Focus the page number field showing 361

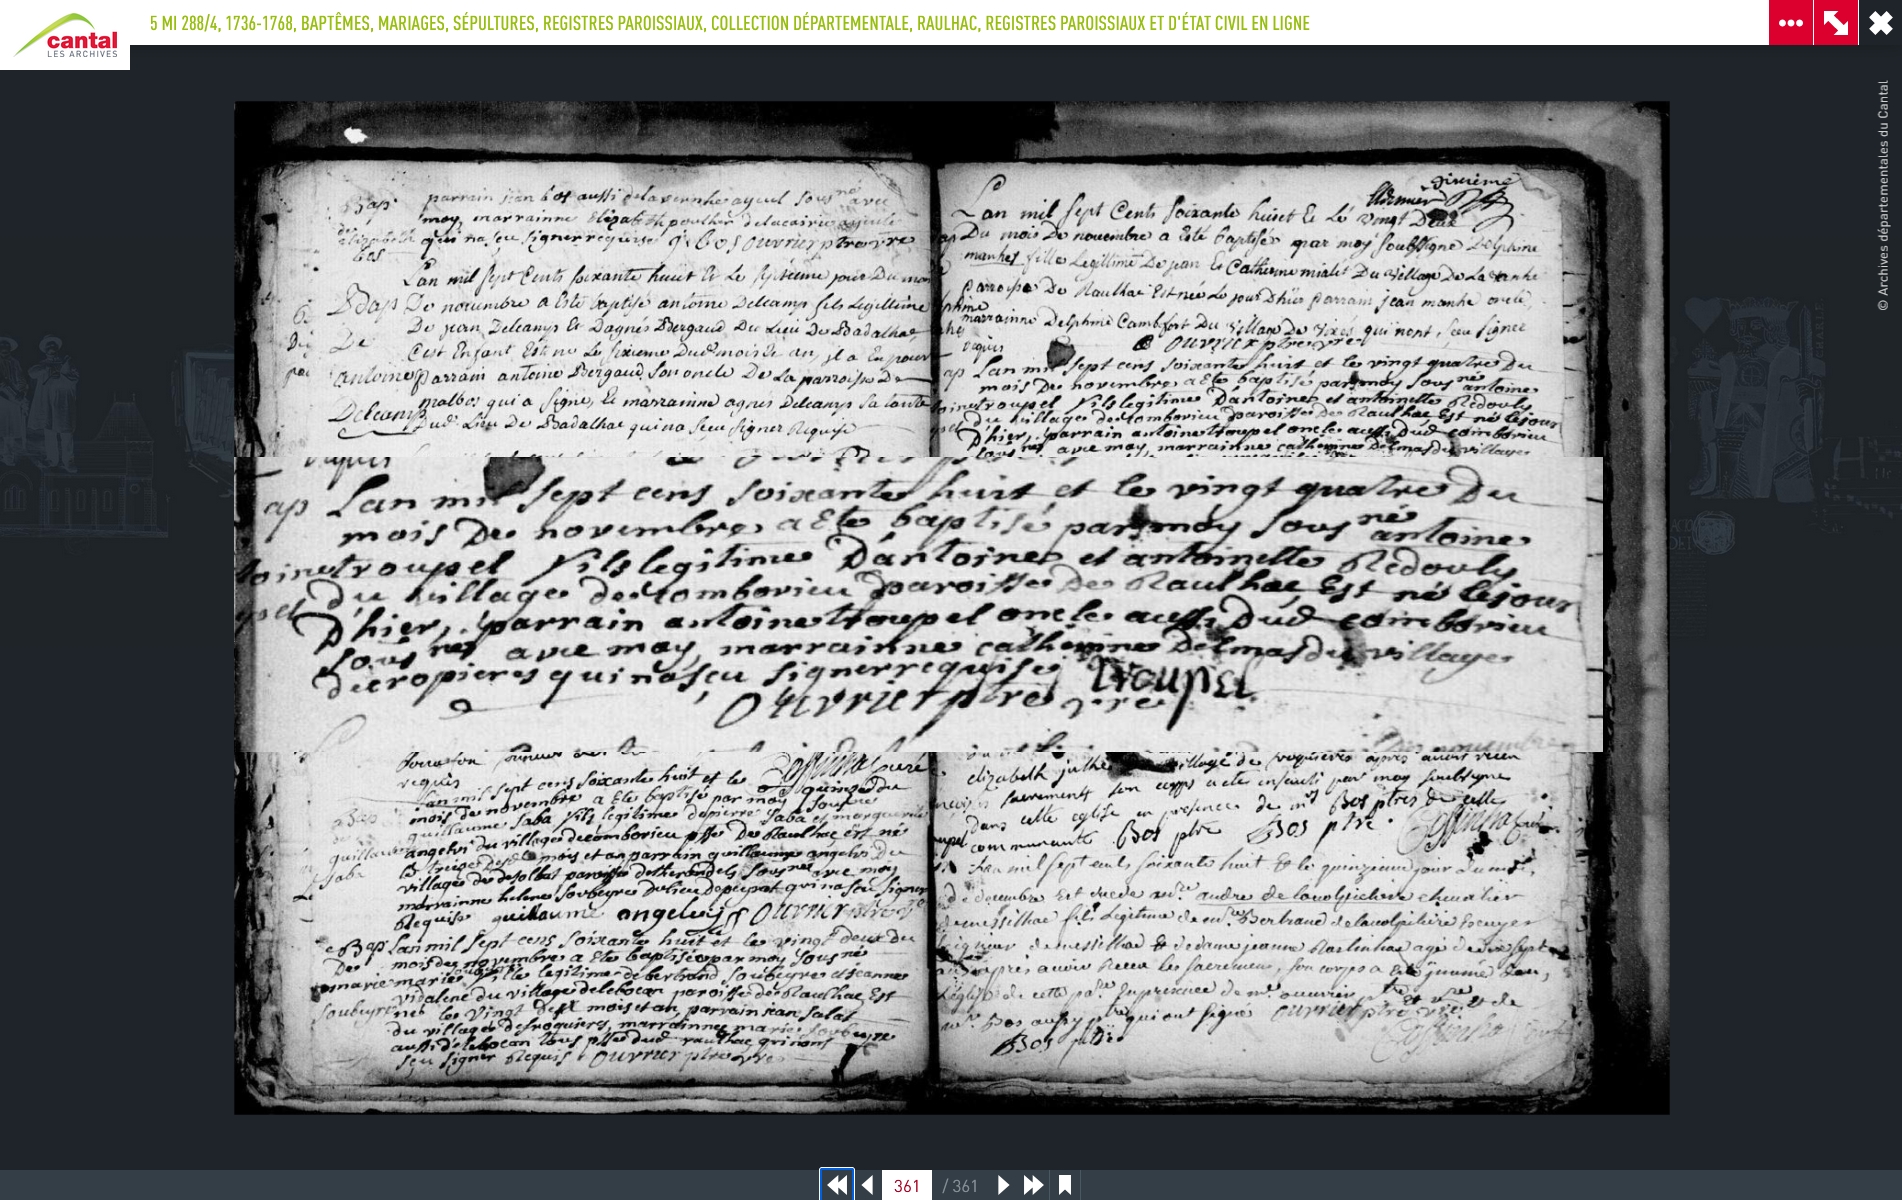pyautogui.click(x=906, y=1185)
